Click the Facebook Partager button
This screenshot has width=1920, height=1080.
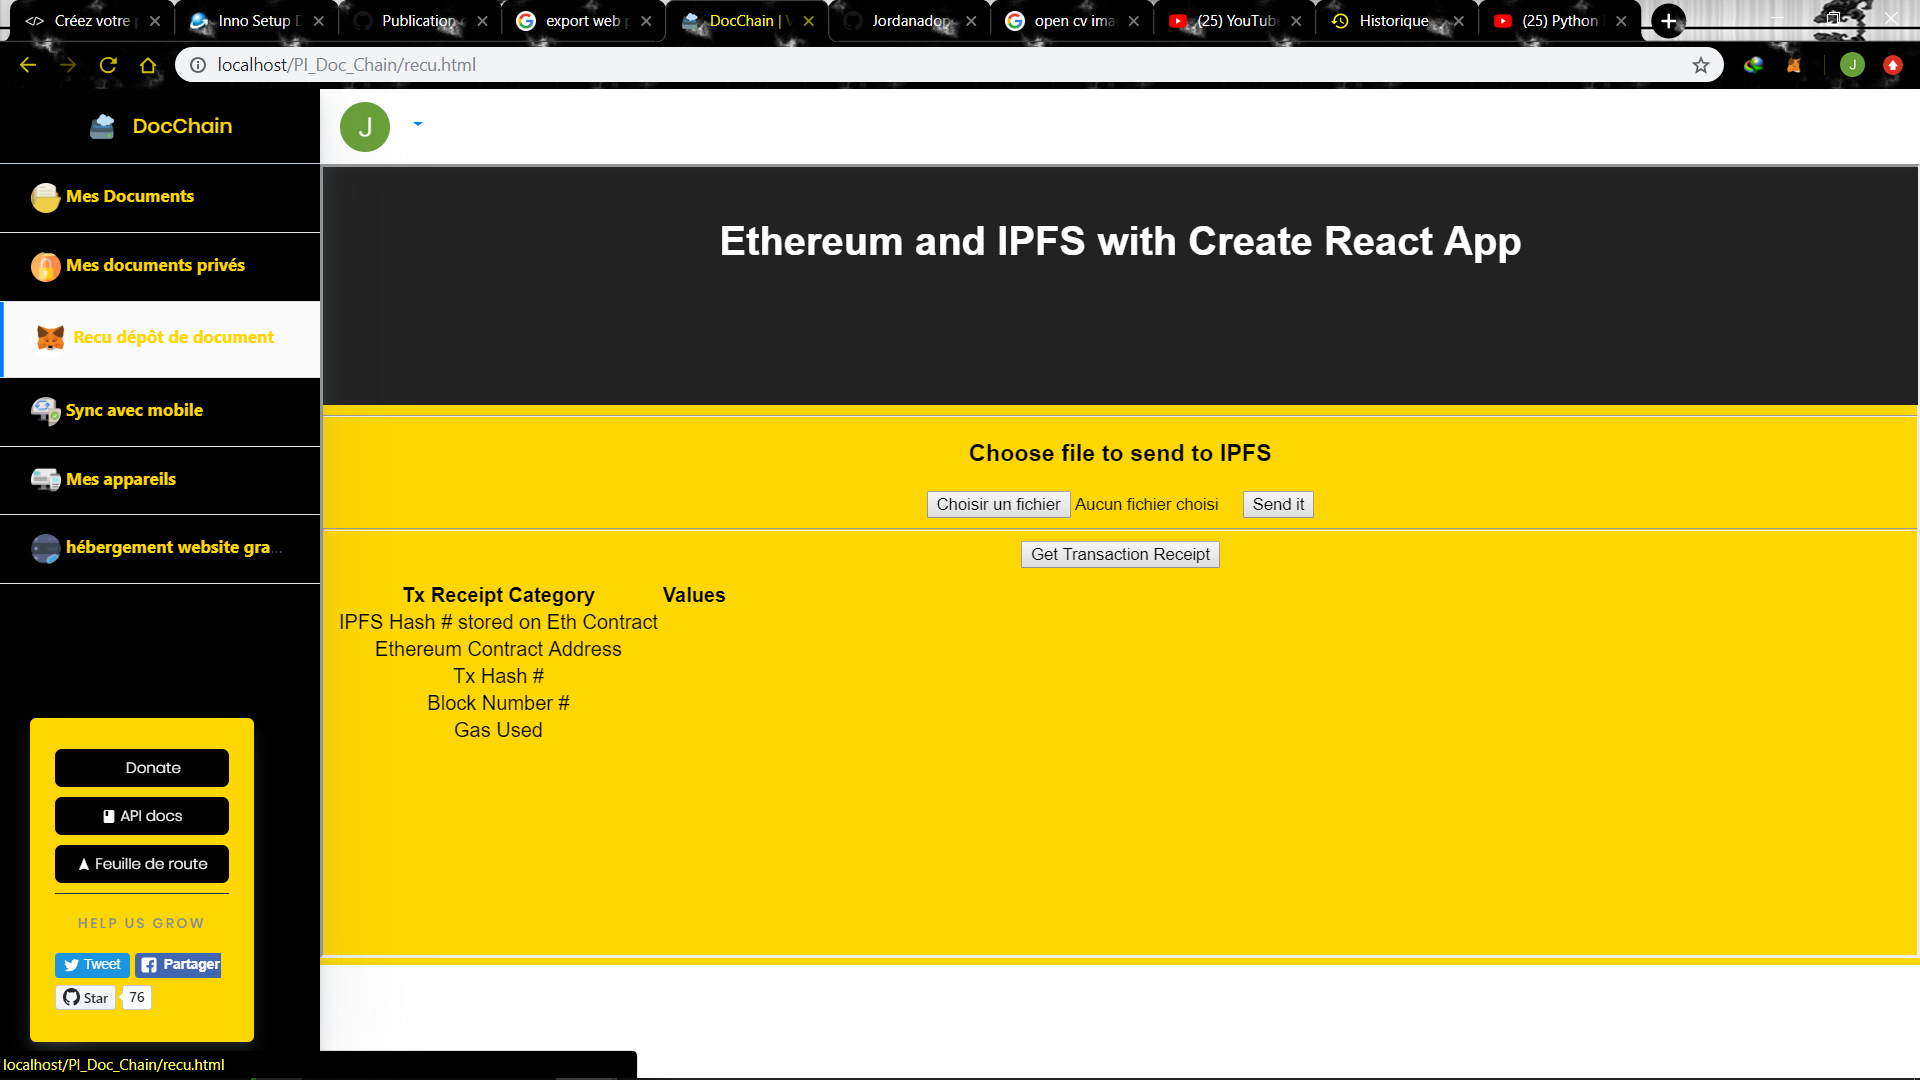[179, 965]
